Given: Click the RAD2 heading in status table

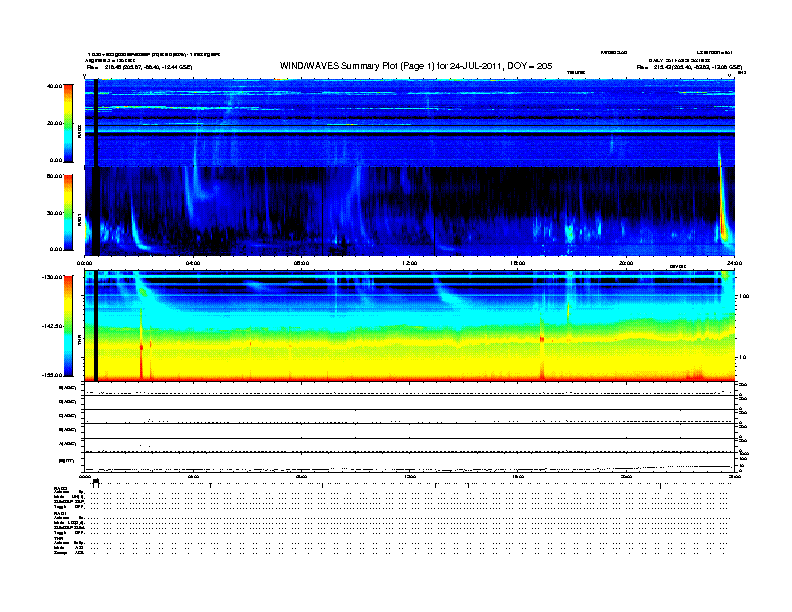Looking at the screenshot, I should pos(60,488).
